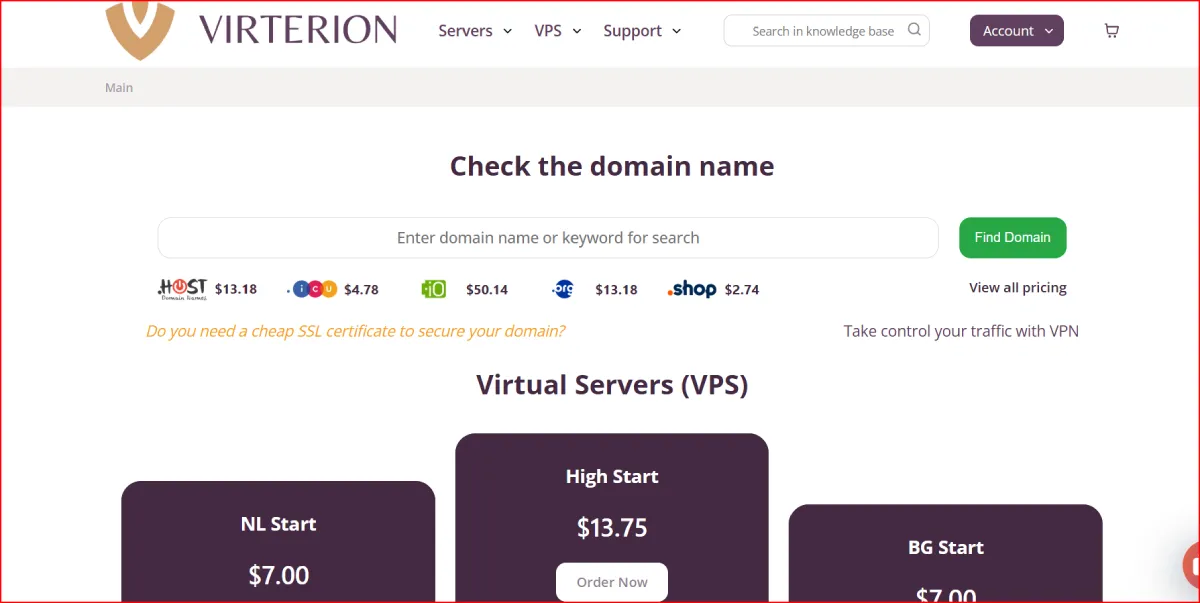Click the $13.18 price next to .ORG
1200x603 pixels.
[x=616, y=290]
